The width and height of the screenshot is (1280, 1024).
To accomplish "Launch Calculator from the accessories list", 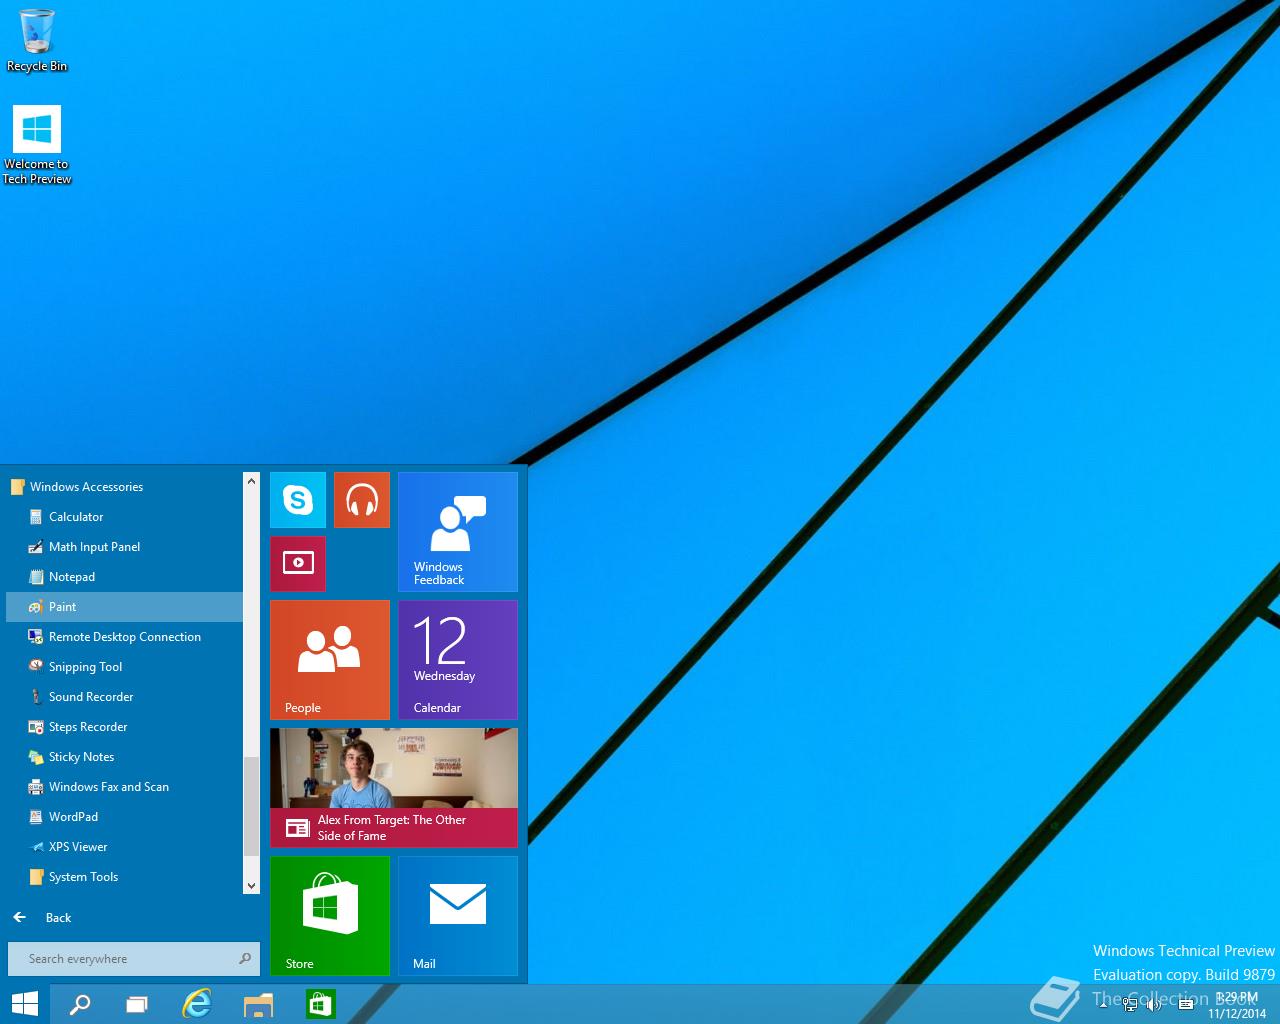I will [x=124, y=517].
